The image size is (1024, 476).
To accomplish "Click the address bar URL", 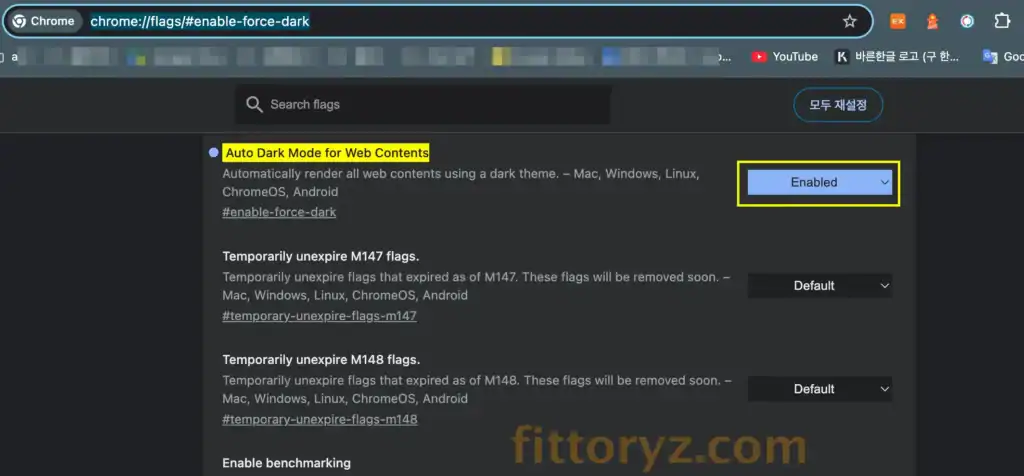I will [200, 22].
